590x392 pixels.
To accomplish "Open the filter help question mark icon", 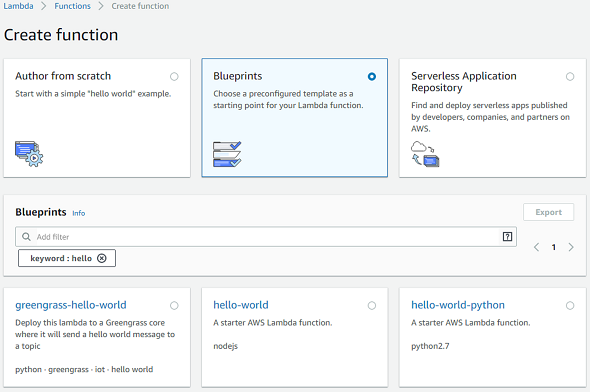I will [x=507, y=237].
